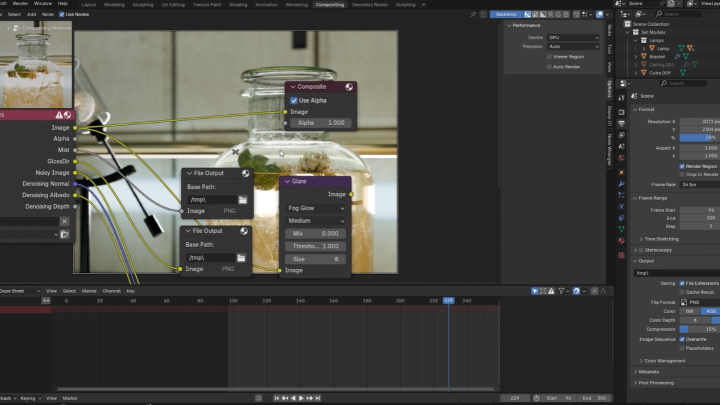Open the Render properties tab icon
Screen dimensions: 720x405
pyautogui.click(x=621, y=112)
